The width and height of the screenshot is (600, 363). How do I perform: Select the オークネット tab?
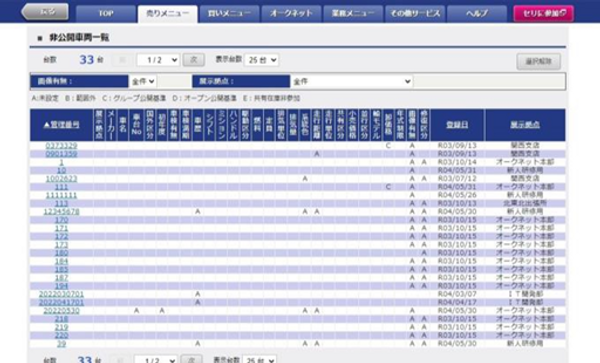(291, 14)
